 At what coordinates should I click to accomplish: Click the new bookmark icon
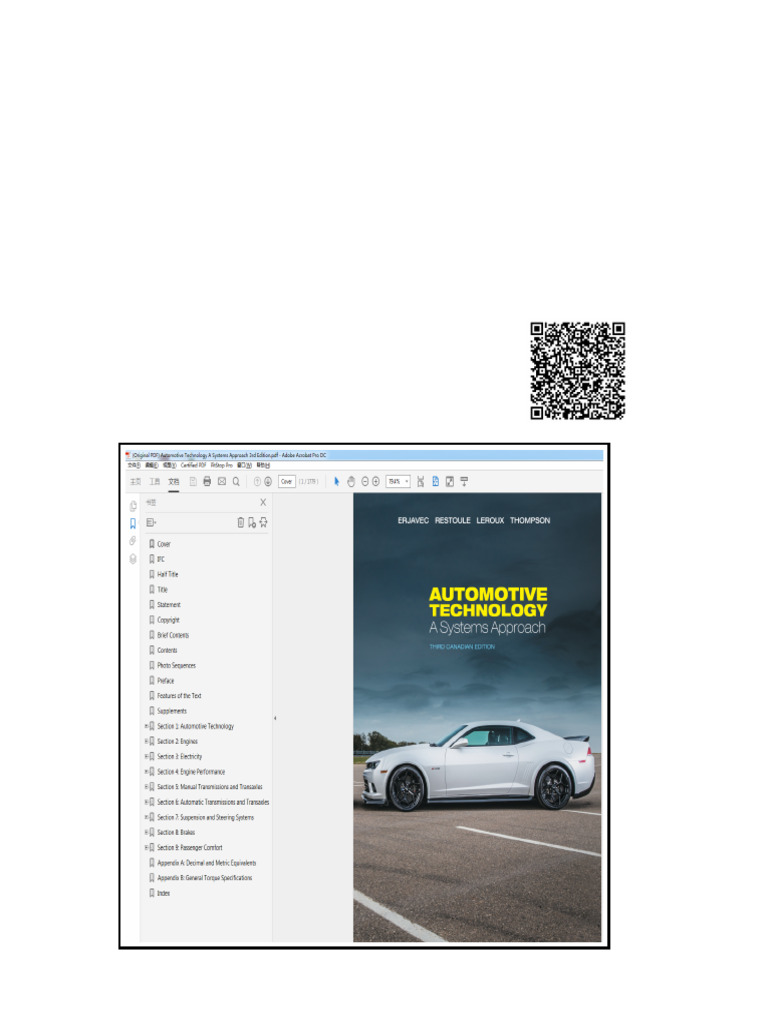pos(251,522)
